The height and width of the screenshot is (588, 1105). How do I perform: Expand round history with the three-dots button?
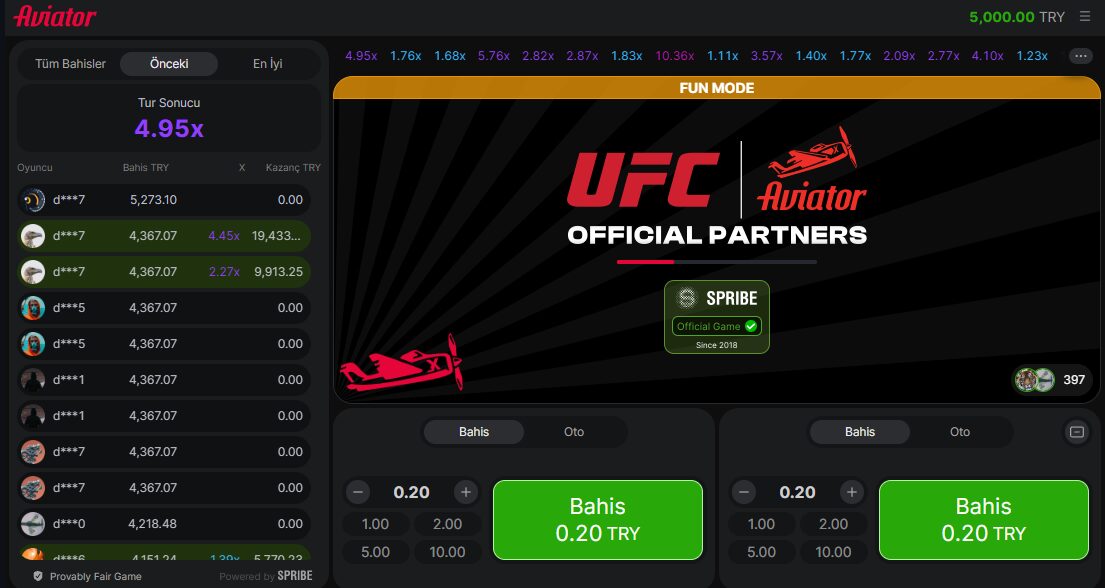(x=1080, y=56)
